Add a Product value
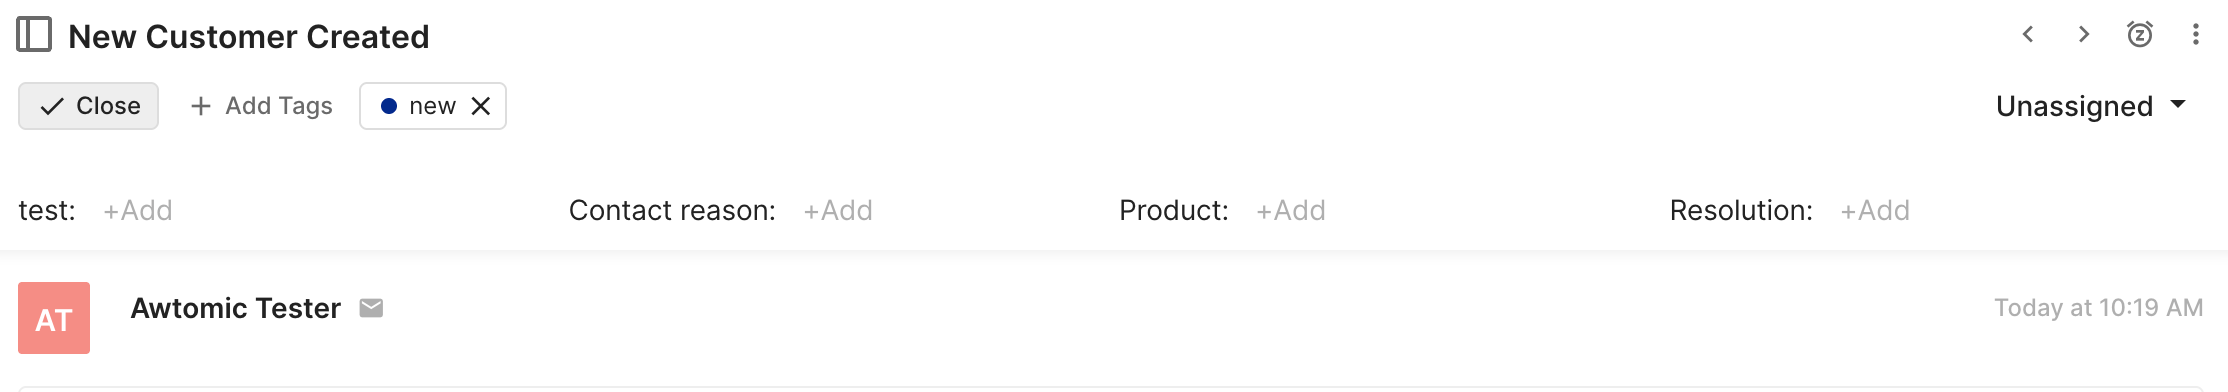The image size is (2228, 392). pos(1291,210)
